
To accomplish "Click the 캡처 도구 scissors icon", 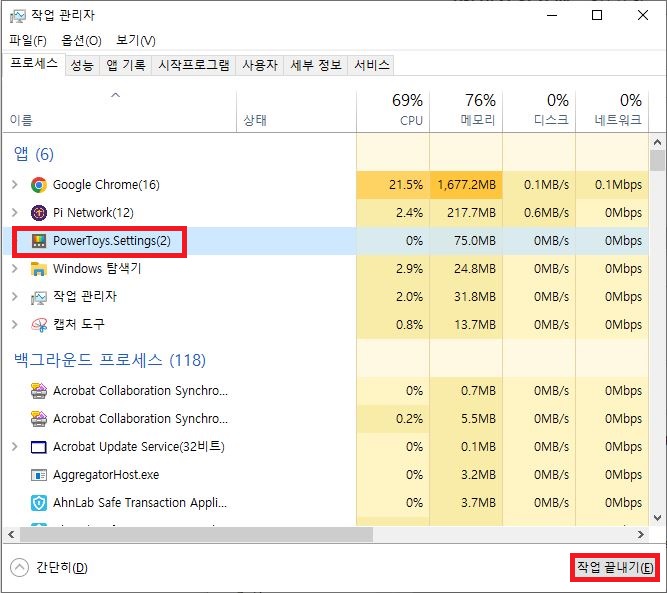I will tap(39, 325).
